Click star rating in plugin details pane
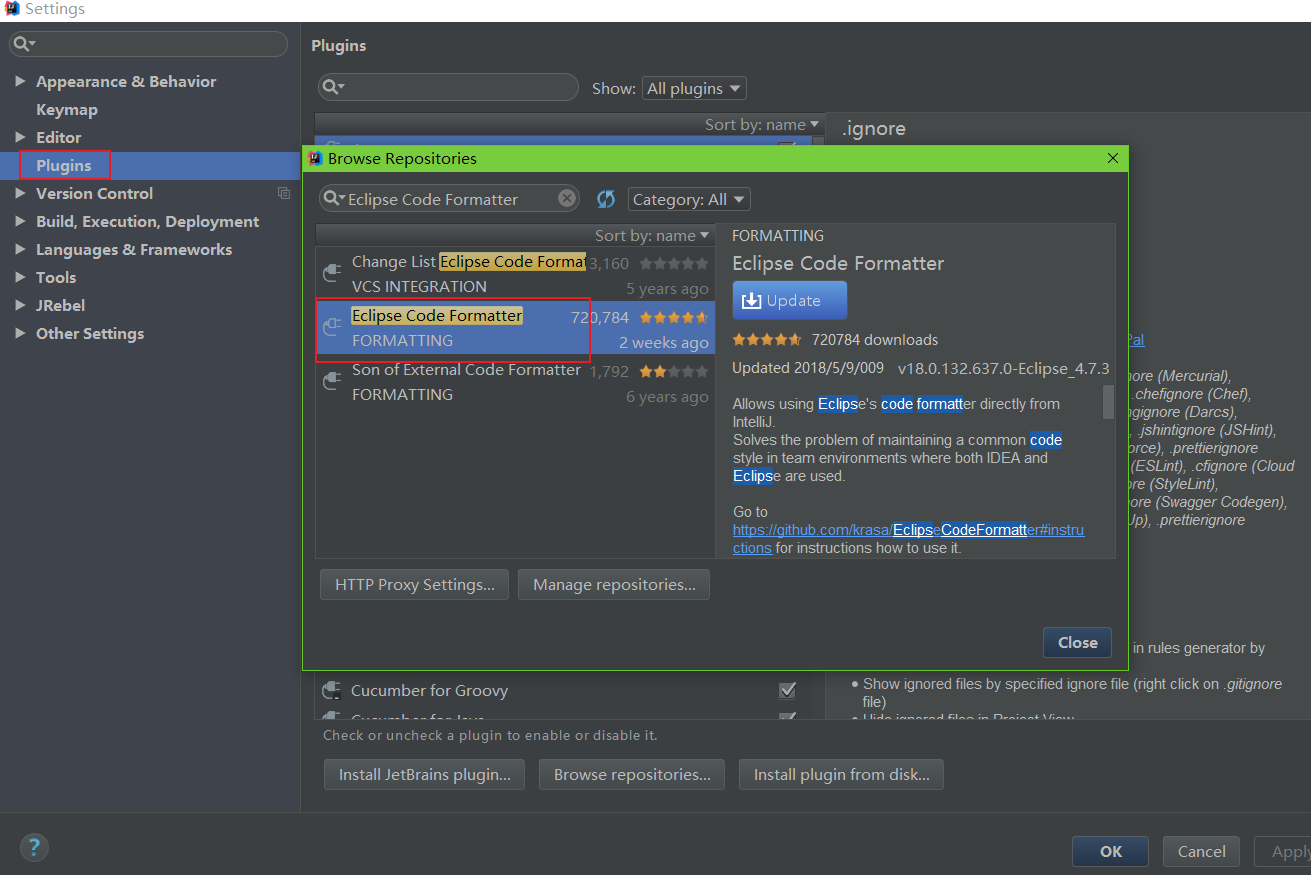1311x875 pixels. [x=767, y=340]
